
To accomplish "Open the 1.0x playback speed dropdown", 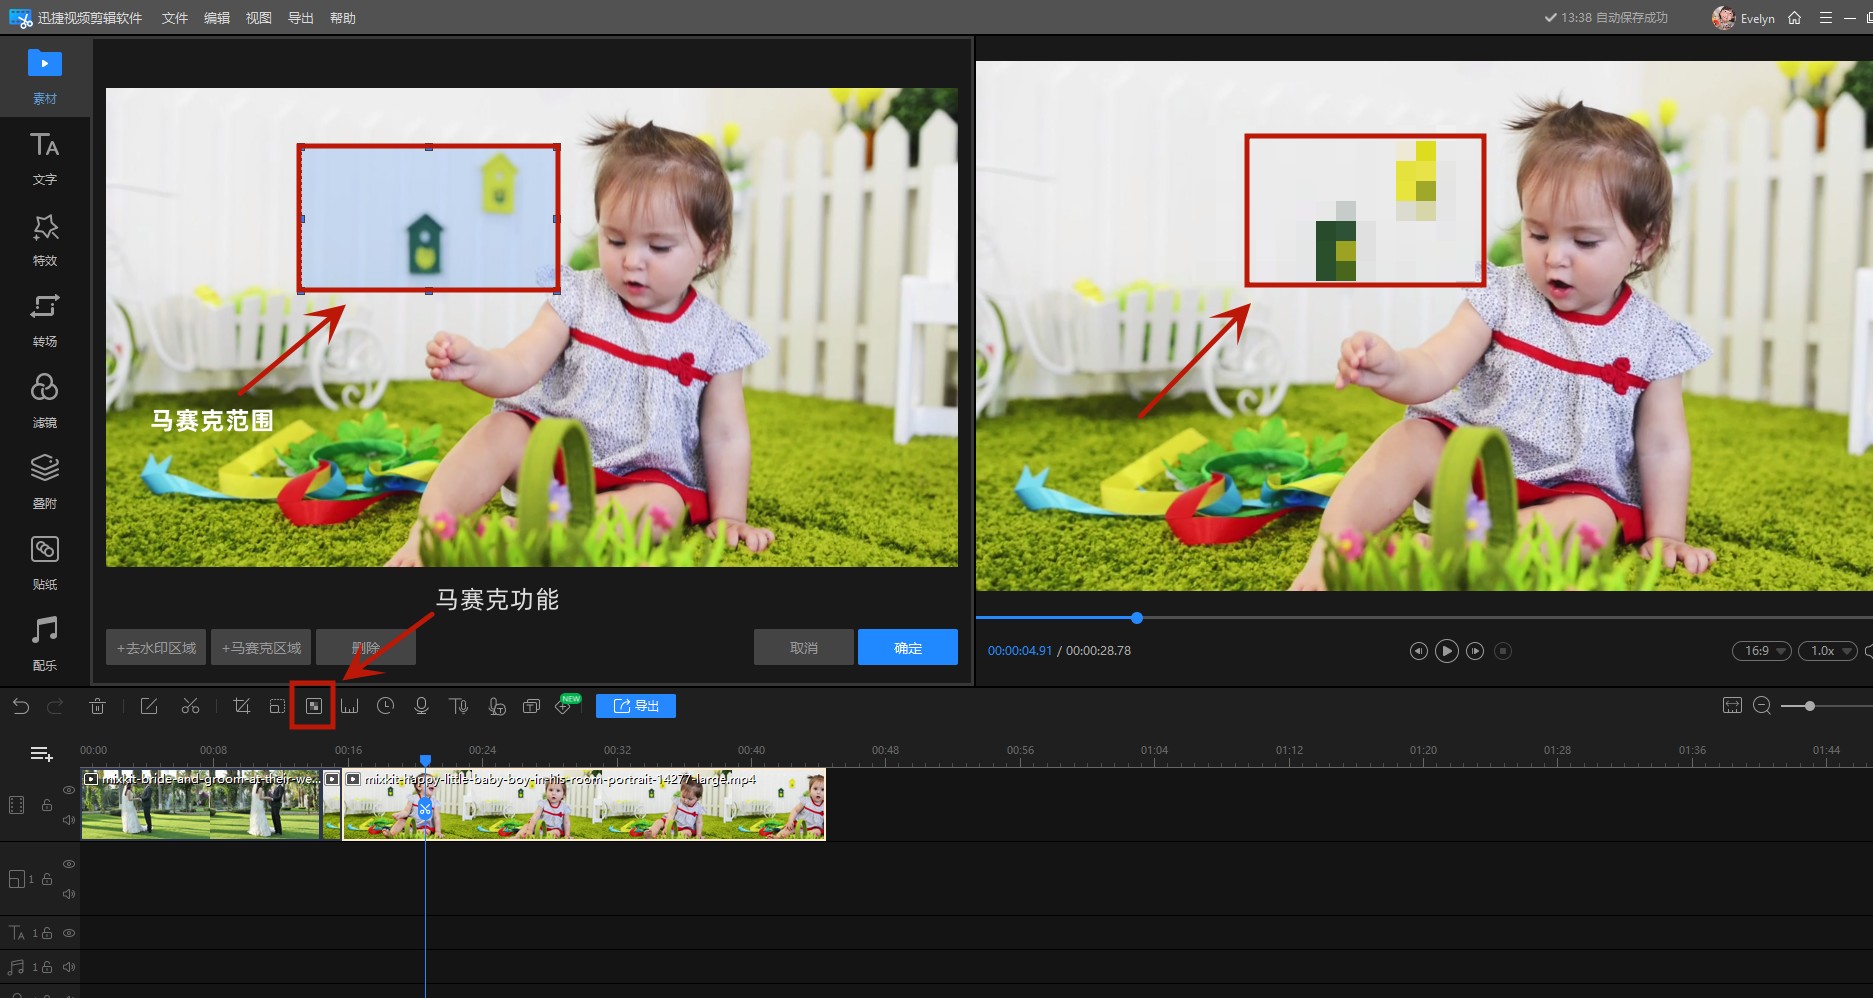I will tap(1827, 651).
